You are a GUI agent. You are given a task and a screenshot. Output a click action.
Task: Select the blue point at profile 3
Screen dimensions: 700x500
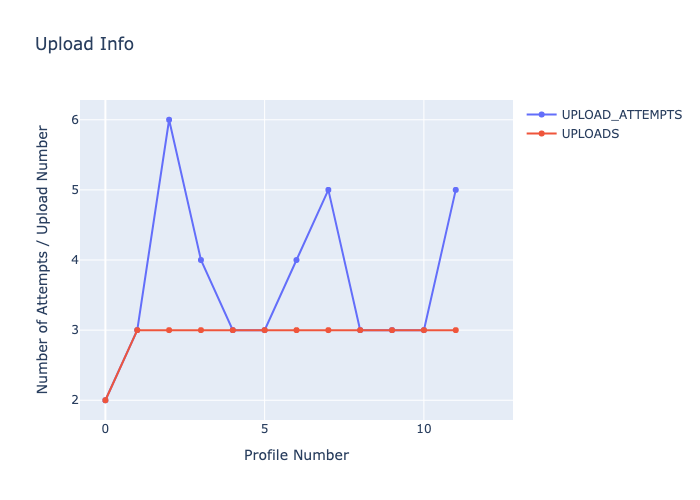point(201,260)
